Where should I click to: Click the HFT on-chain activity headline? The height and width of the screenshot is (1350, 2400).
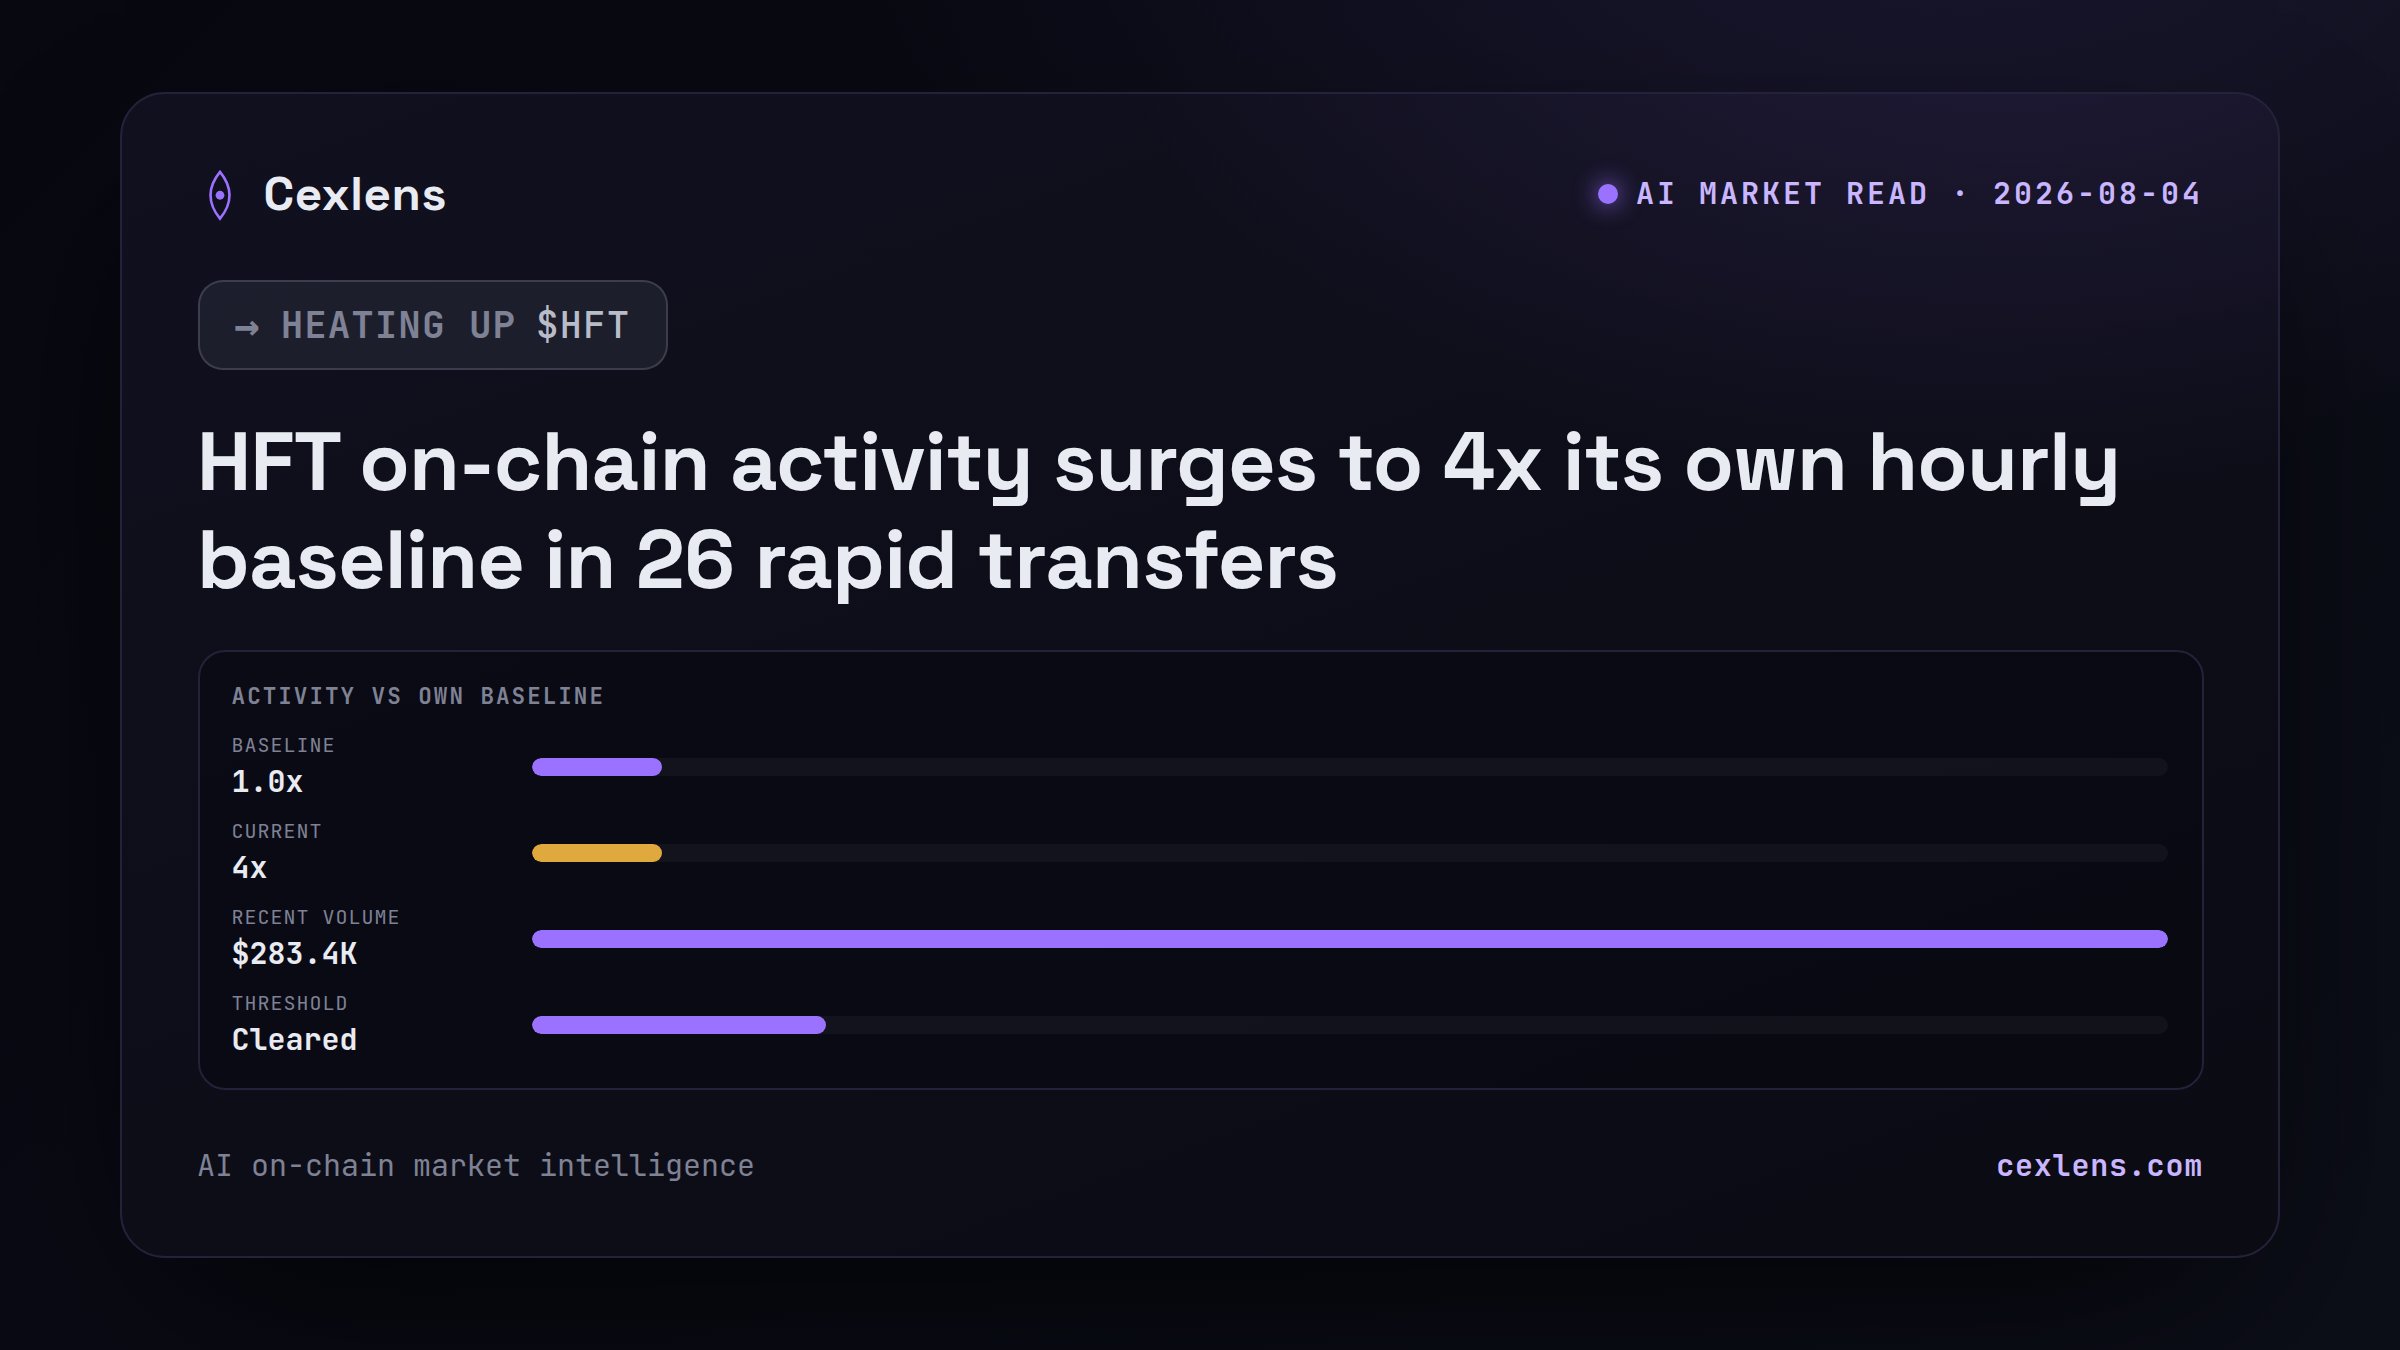point(1158,511)
